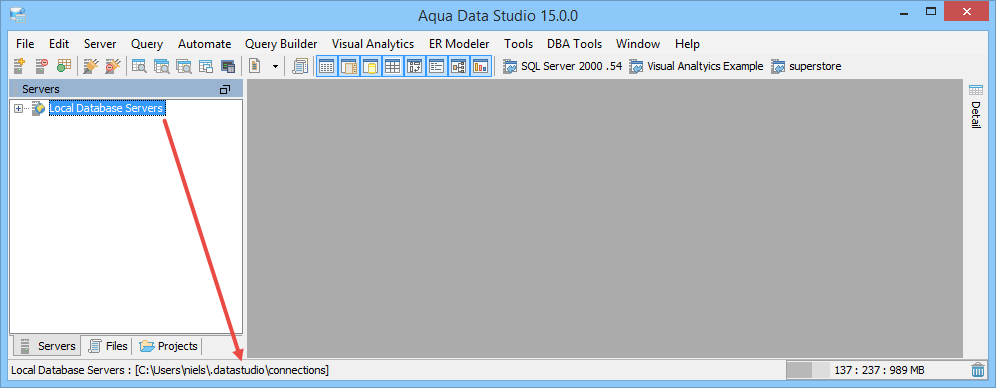Toggle the diagram hierarchy panel button
Image resolution: width=996 pixels, height=388 pixels.
pos(459,66)
